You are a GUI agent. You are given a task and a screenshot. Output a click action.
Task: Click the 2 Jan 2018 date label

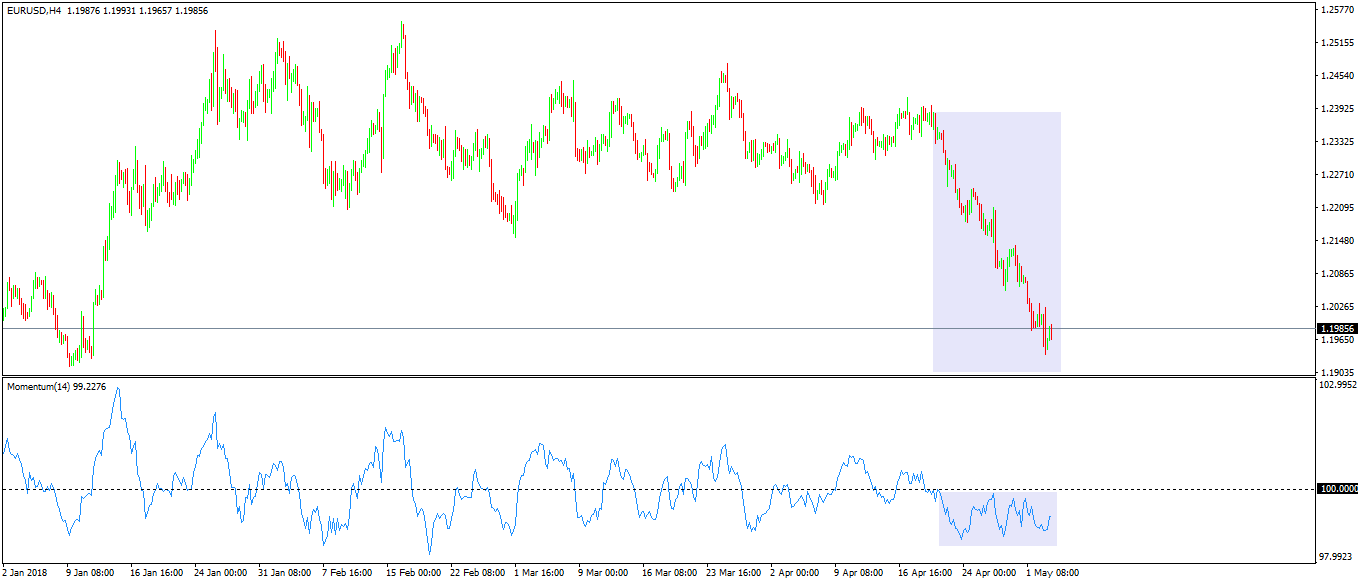(24, 574)
